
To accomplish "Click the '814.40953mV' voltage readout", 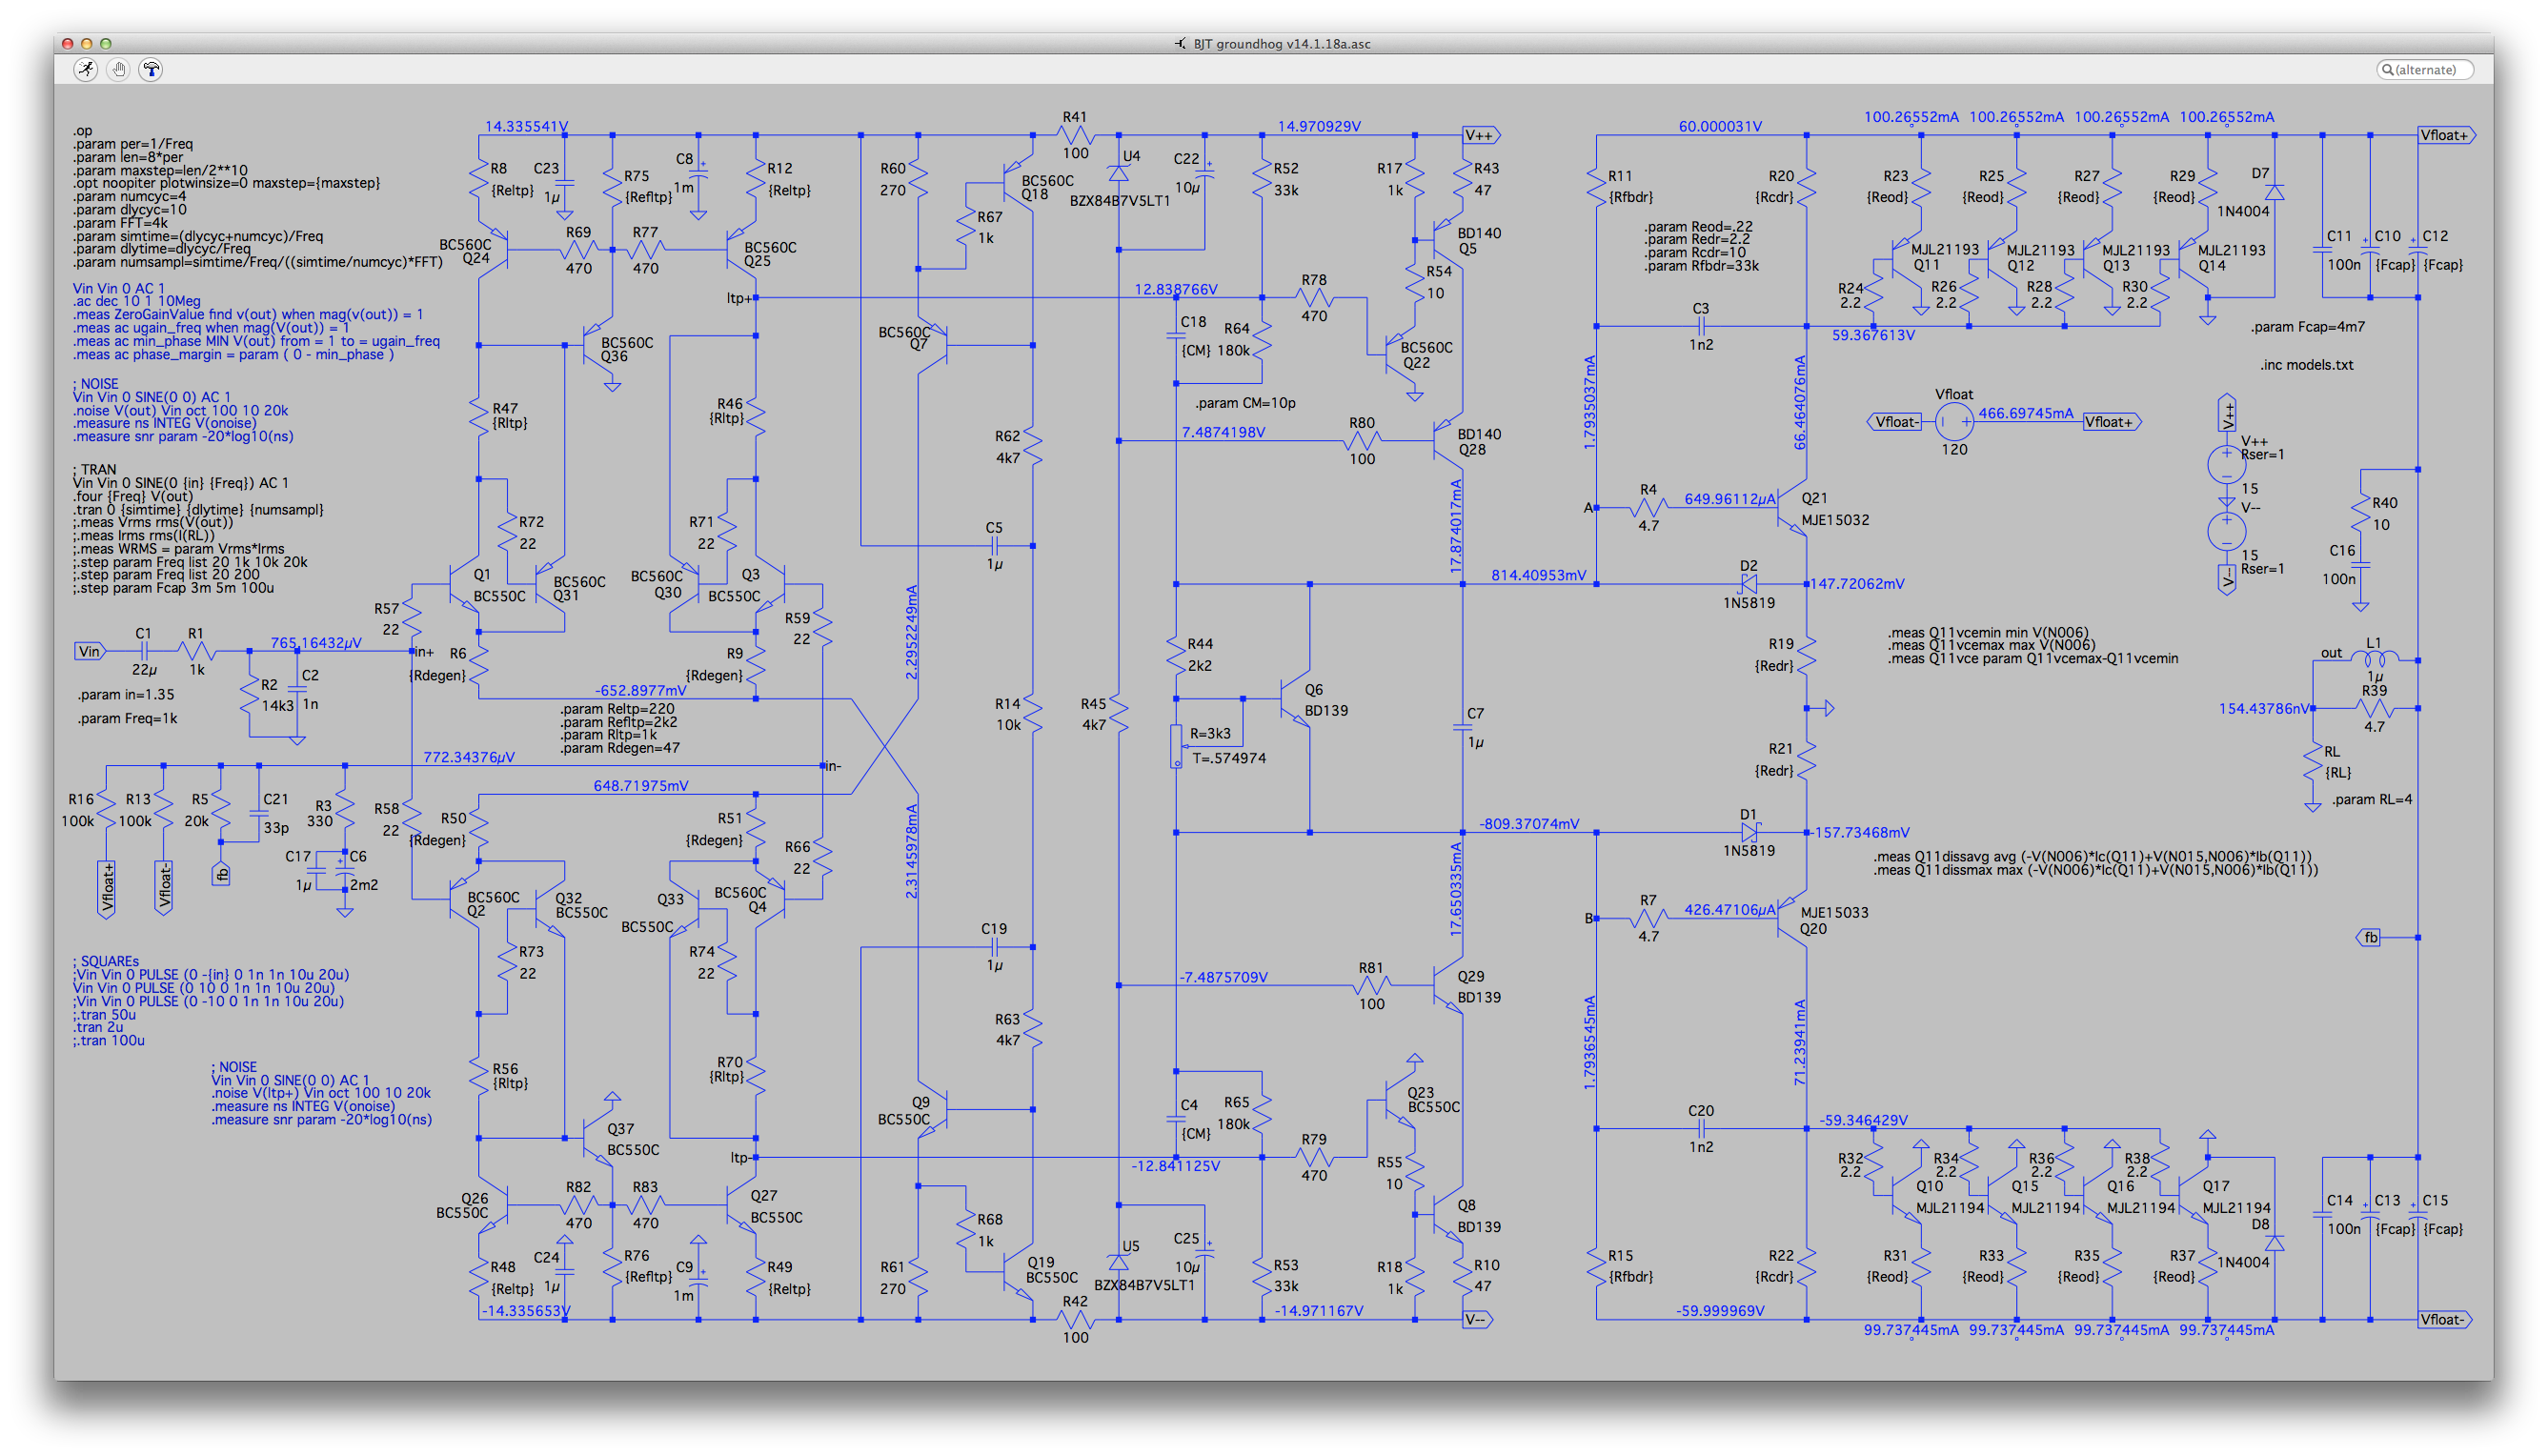I will [1538, 575].
